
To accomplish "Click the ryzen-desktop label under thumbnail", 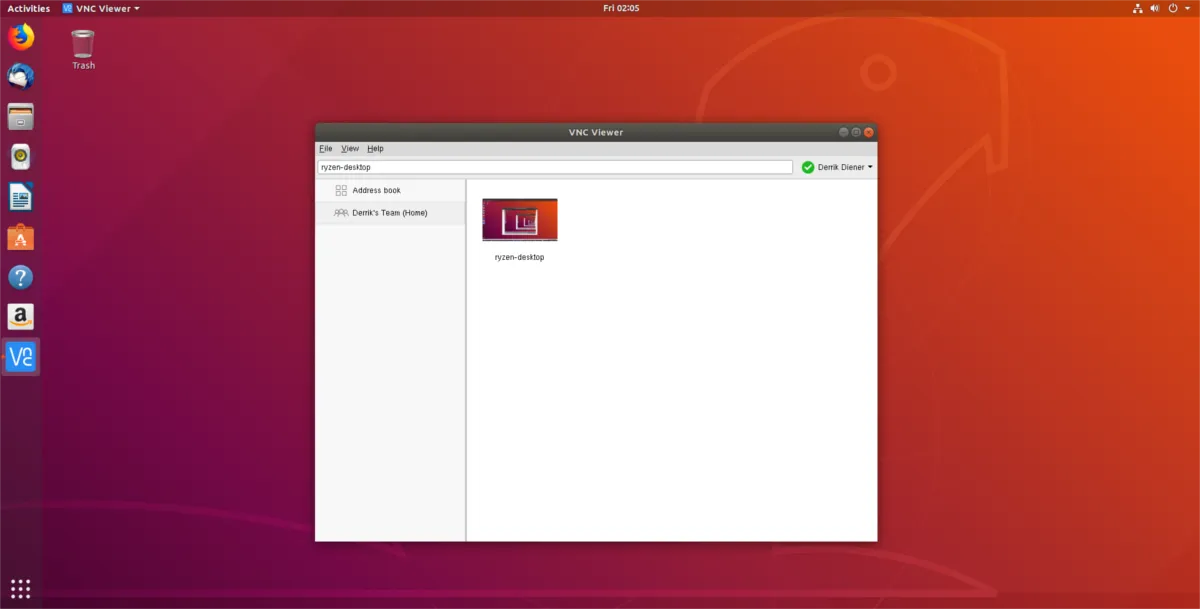I will point(520,257).
